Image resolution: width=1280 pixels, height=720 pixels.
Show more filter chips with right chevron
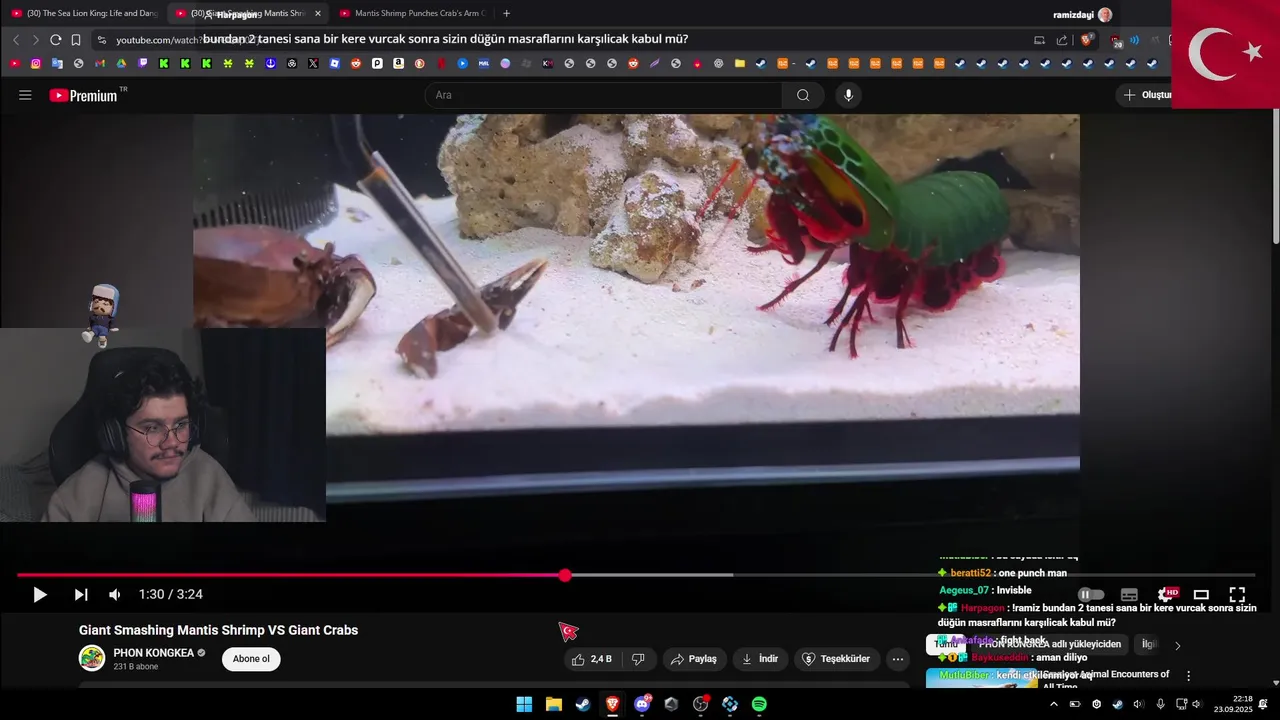(1177, 646)
